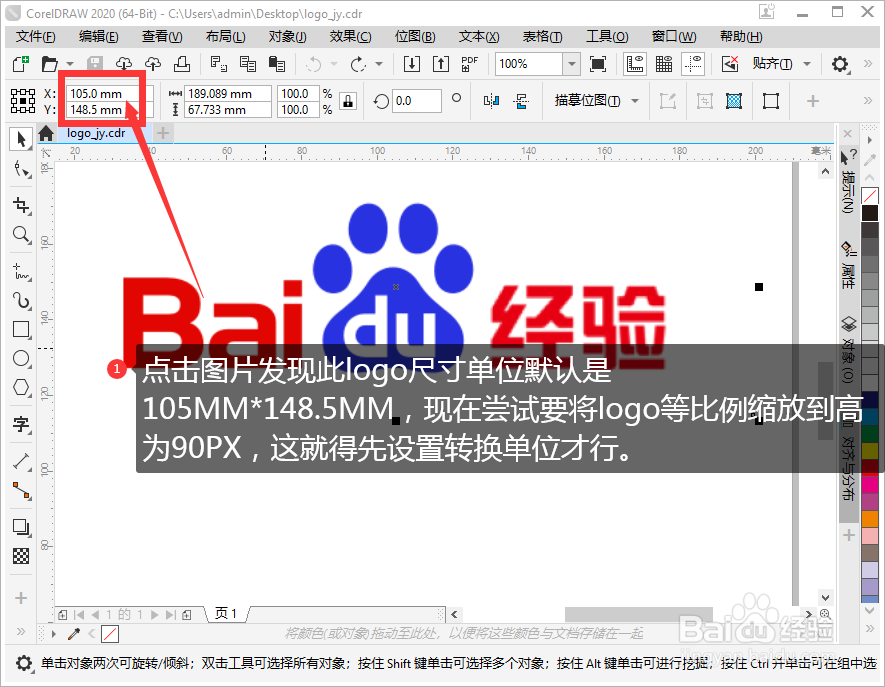Click the 描摹位图(T) button
The image size is (885, 687).
point(587,101)
